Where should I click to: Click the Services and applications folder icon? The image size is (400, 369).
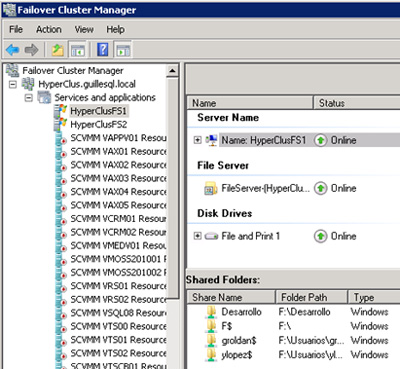(44, 97)
